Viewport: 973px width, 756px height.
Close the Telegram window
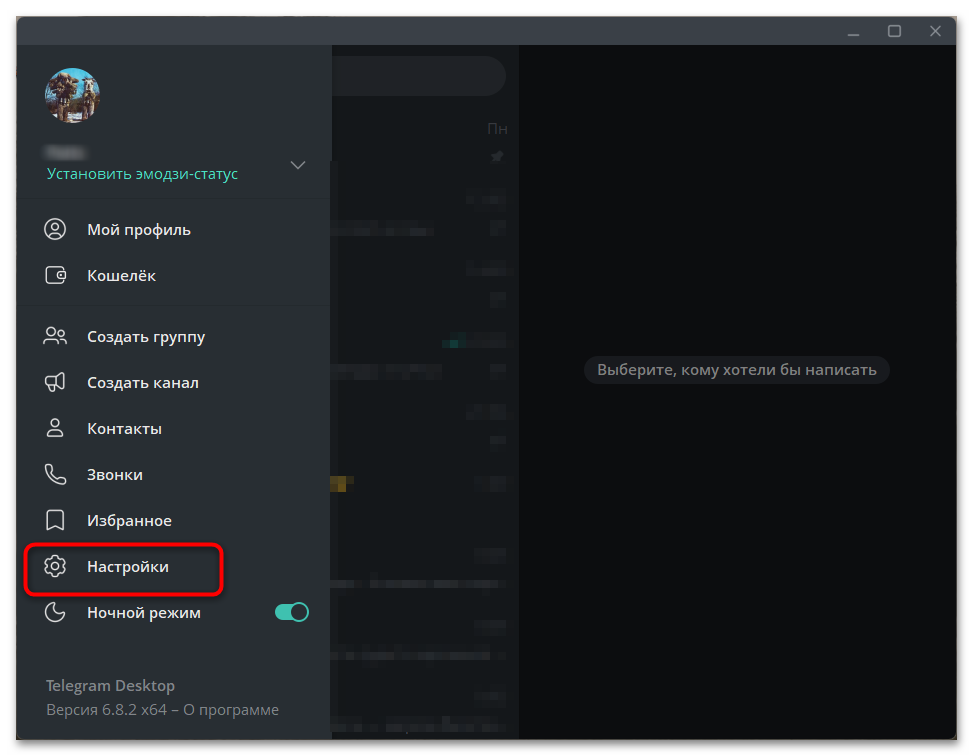tap(935, 31)
